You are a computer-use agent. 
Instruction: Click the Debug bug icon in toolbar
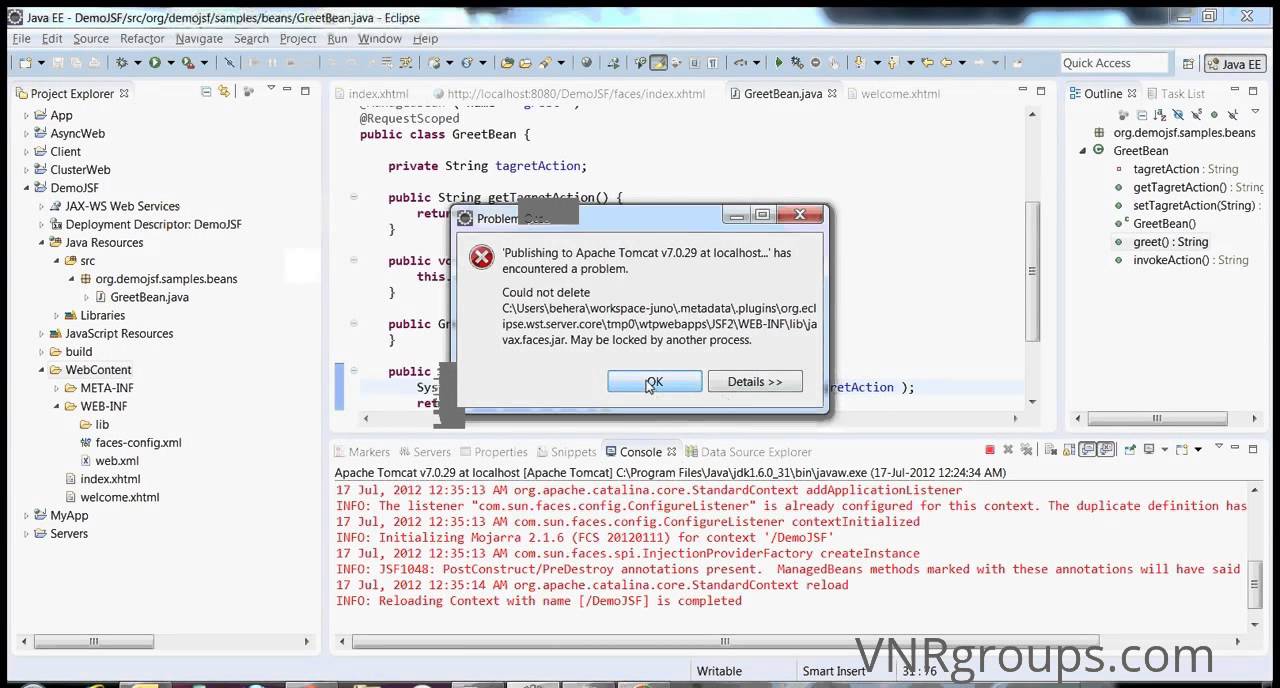[121, 62]
